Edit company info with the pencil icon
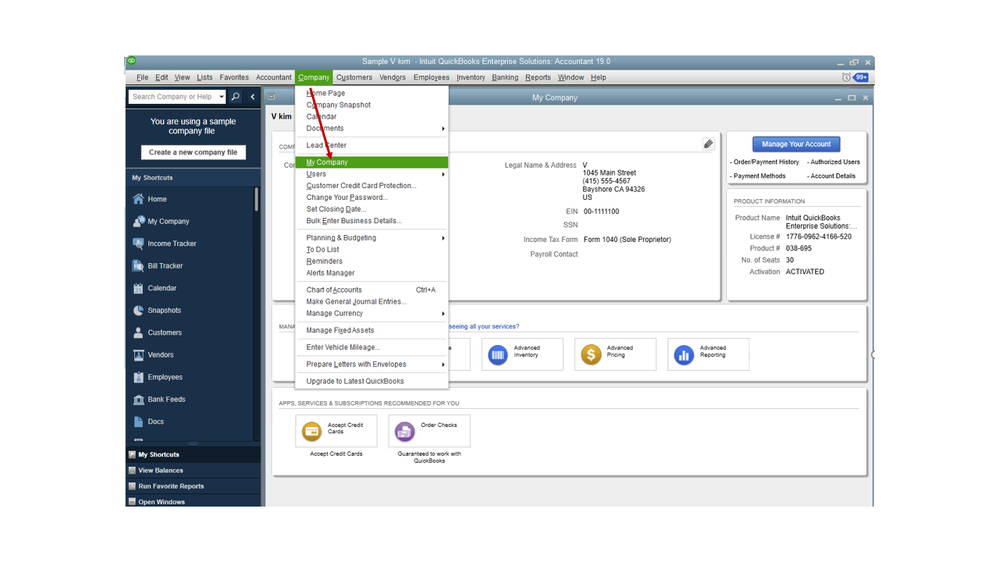The height and width of the screenshot is (562, 999). (x=708, y=144)
